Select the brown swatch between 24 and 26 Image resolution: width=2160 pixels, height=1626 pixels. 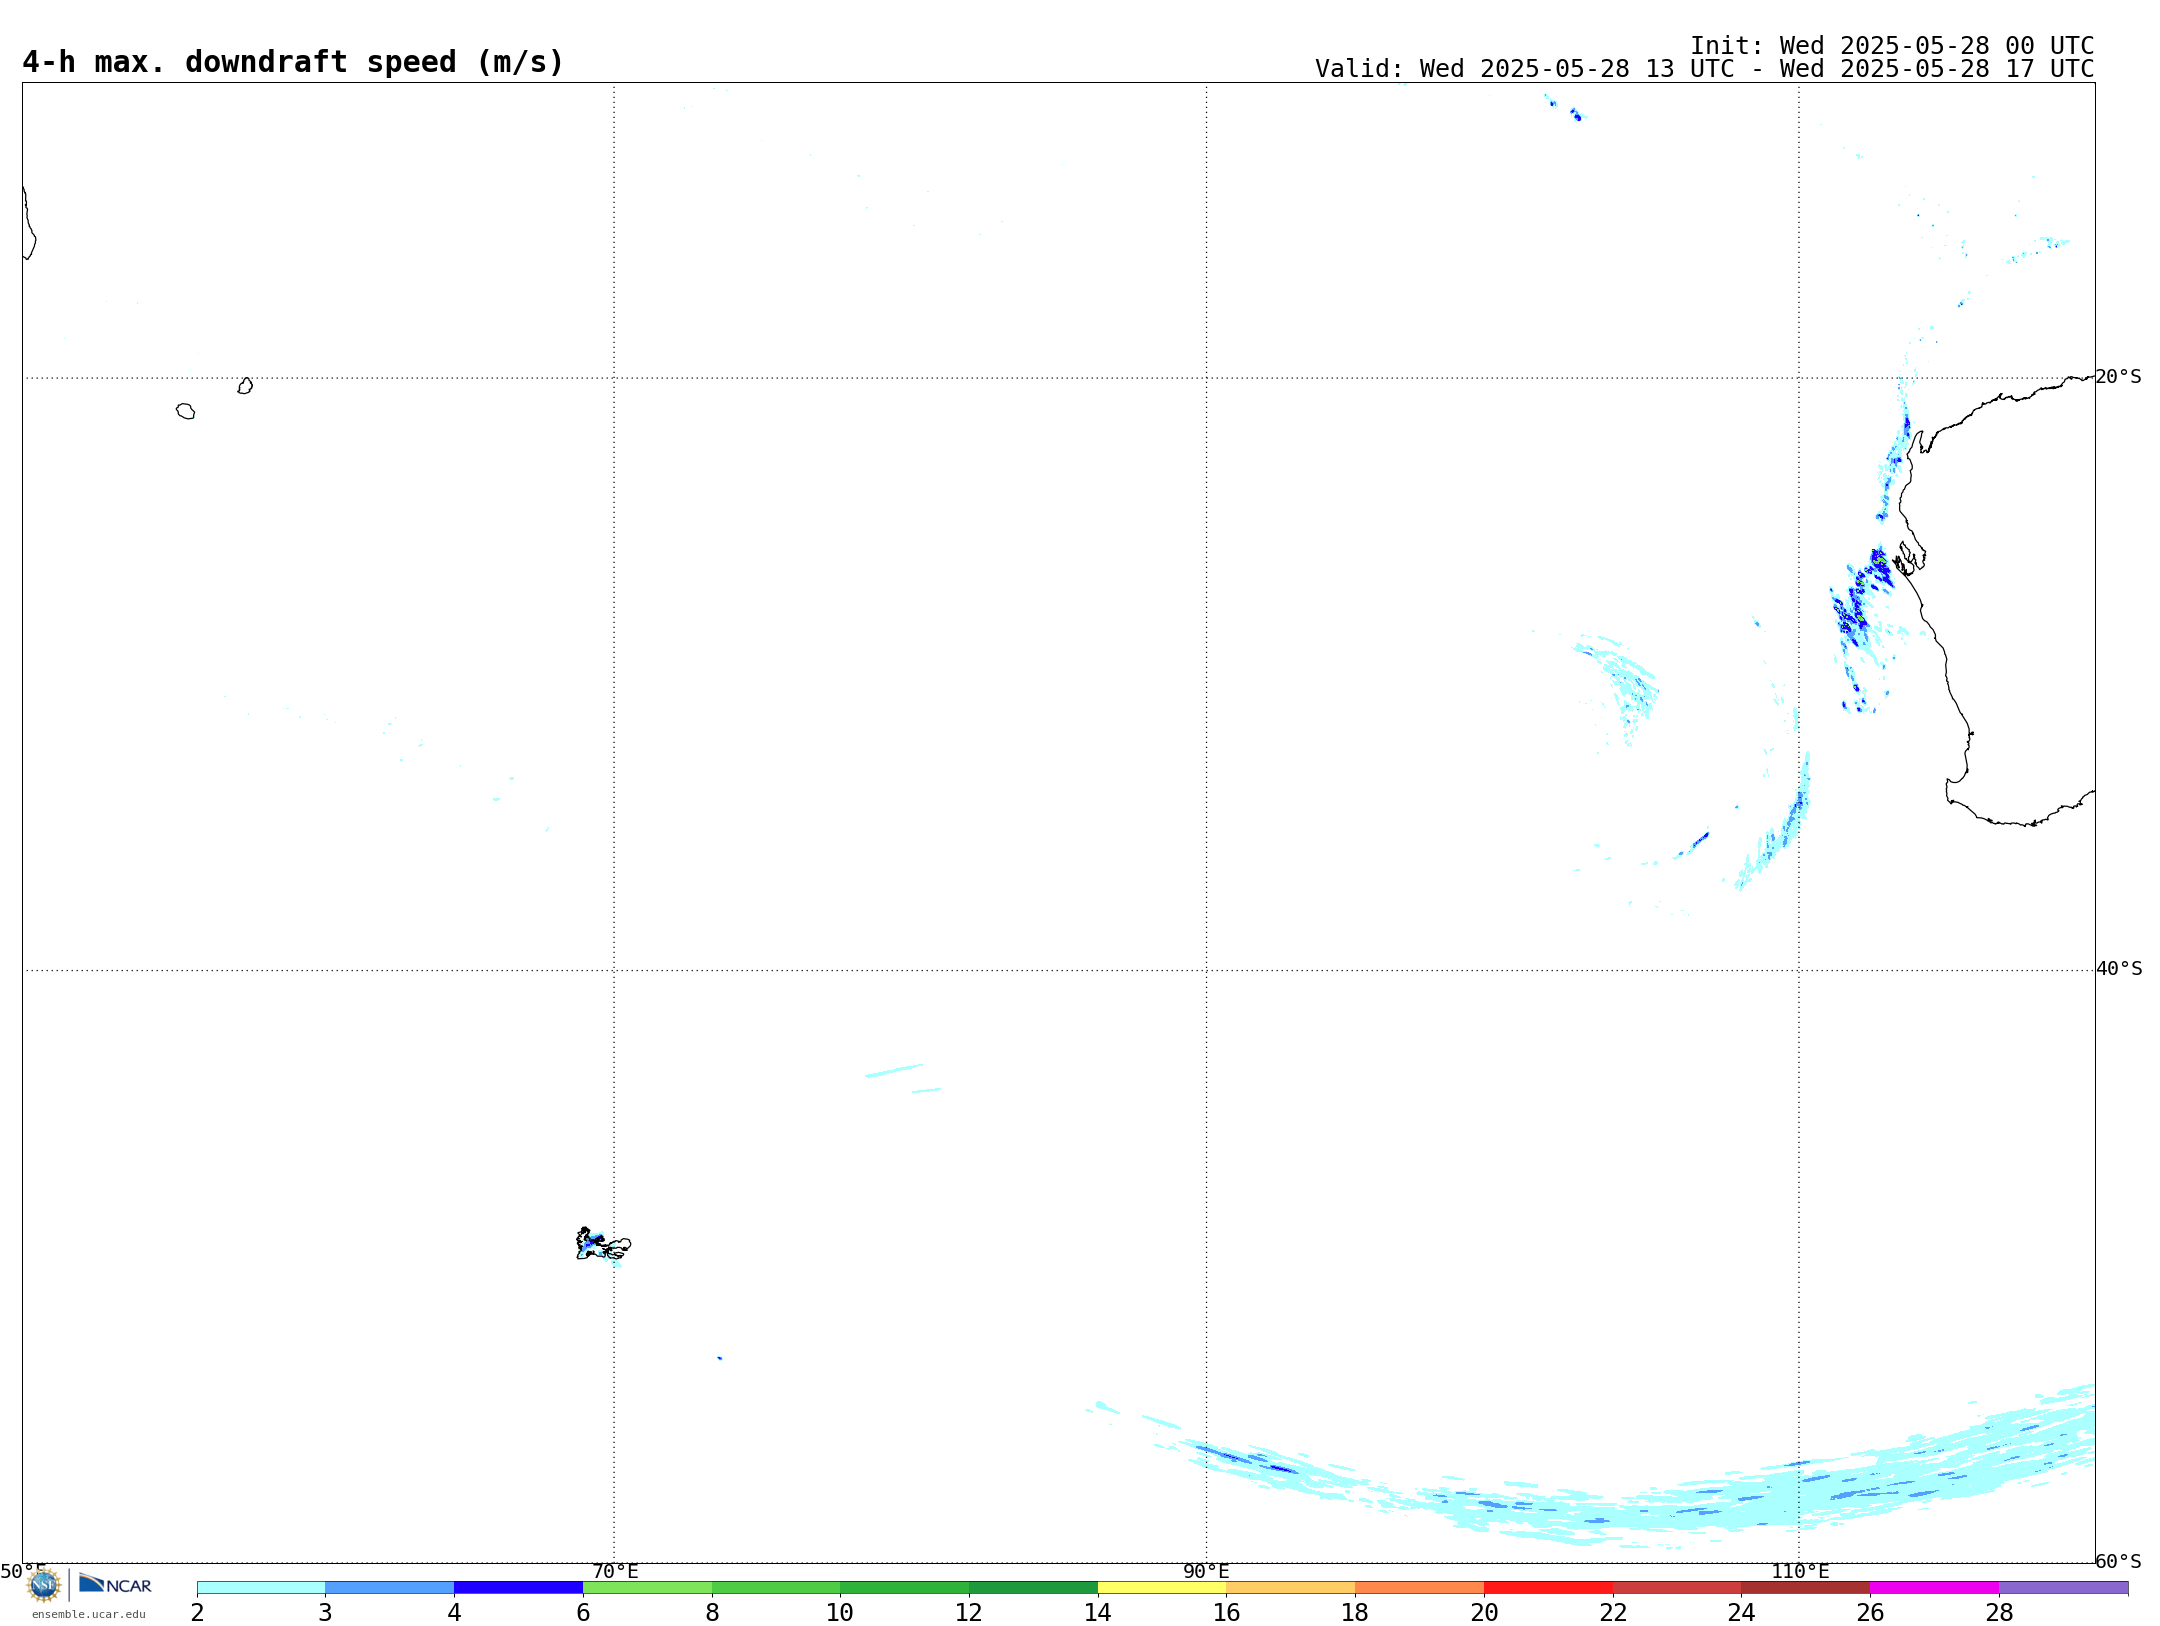1806,1587
